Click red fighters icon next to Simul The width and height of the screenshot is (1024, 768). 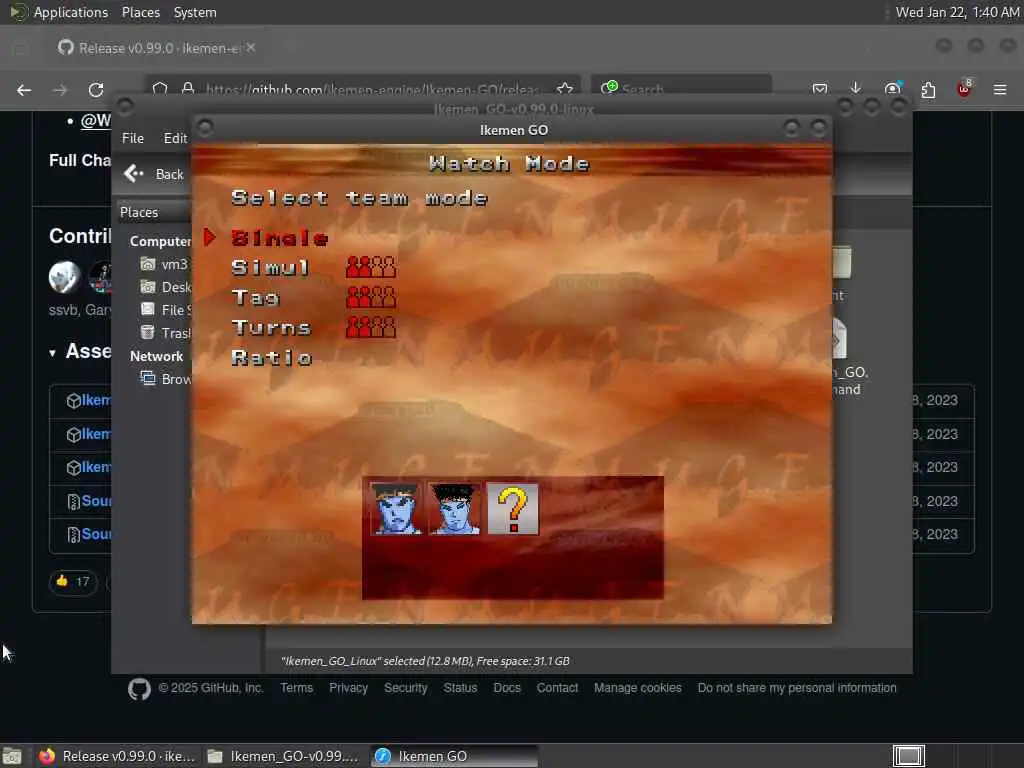(x=371, y=267)
